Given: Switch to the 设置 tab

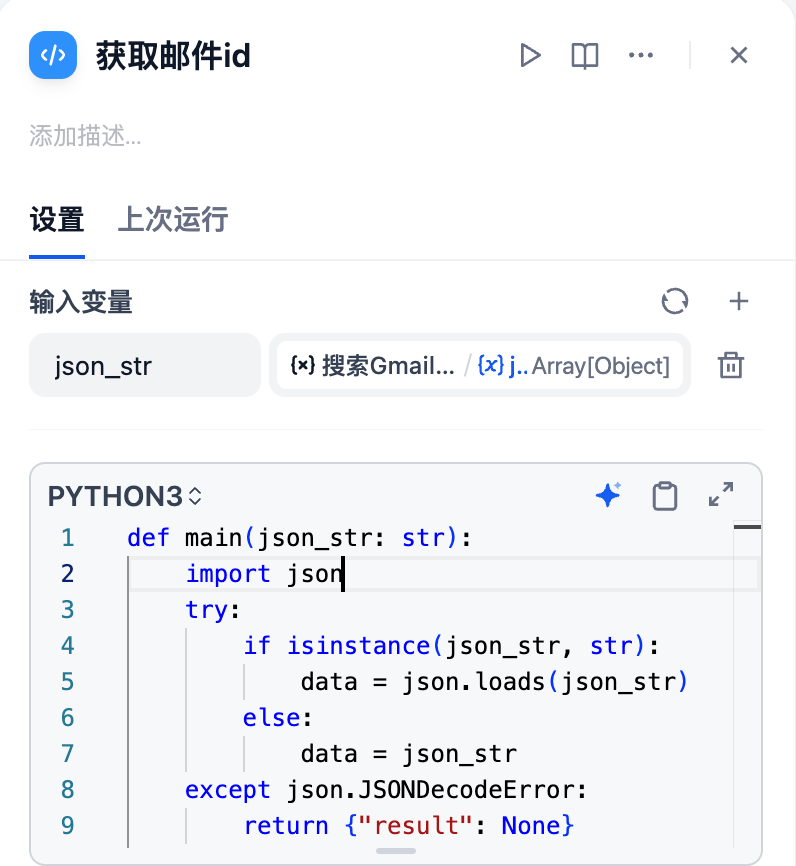Looking at the screenshot, I should click(x=57, y=219).
